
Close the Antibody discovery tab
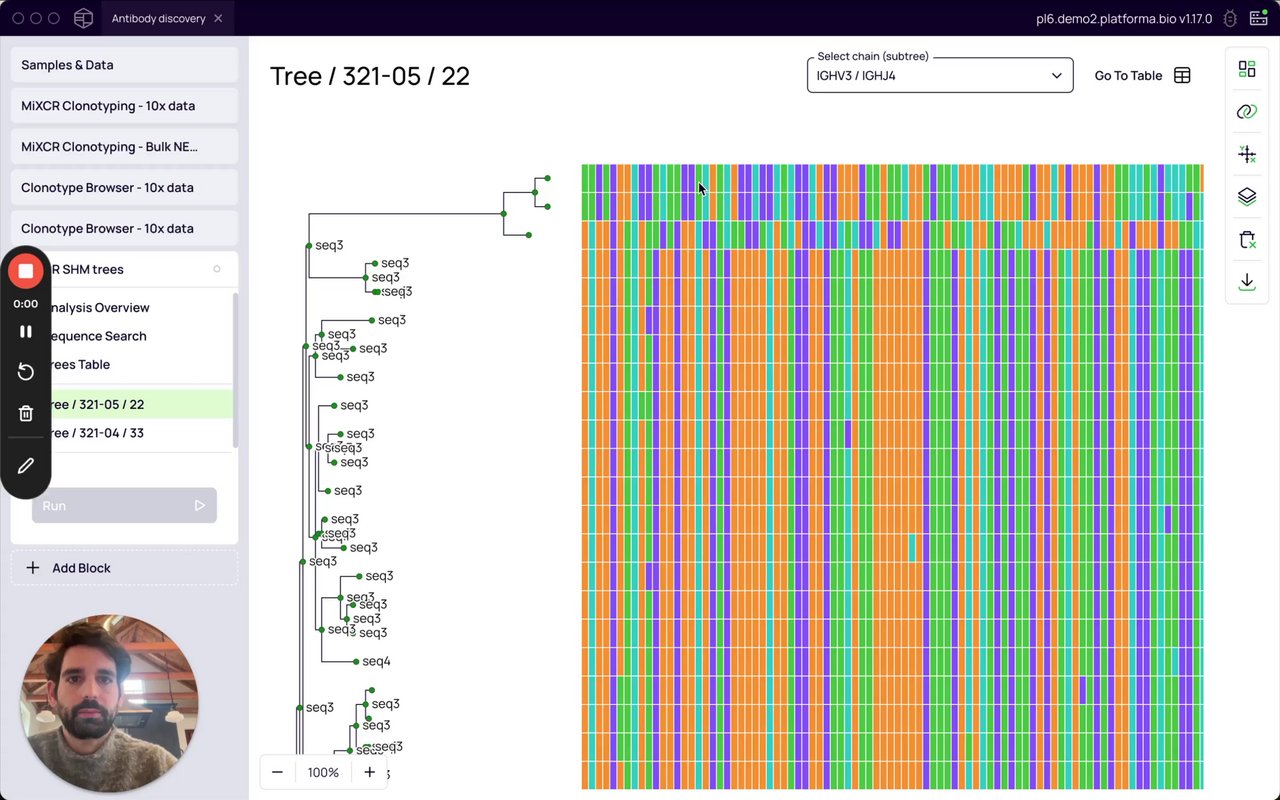218,18
